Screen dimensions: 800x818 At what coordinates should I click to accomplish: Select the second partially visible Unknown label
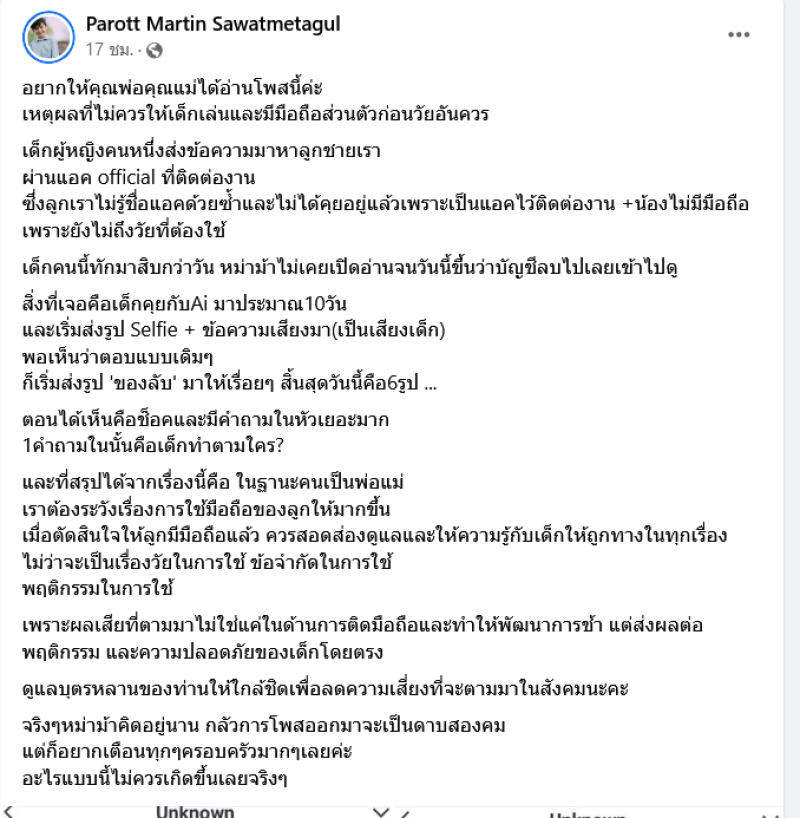[x=587, y=815]
